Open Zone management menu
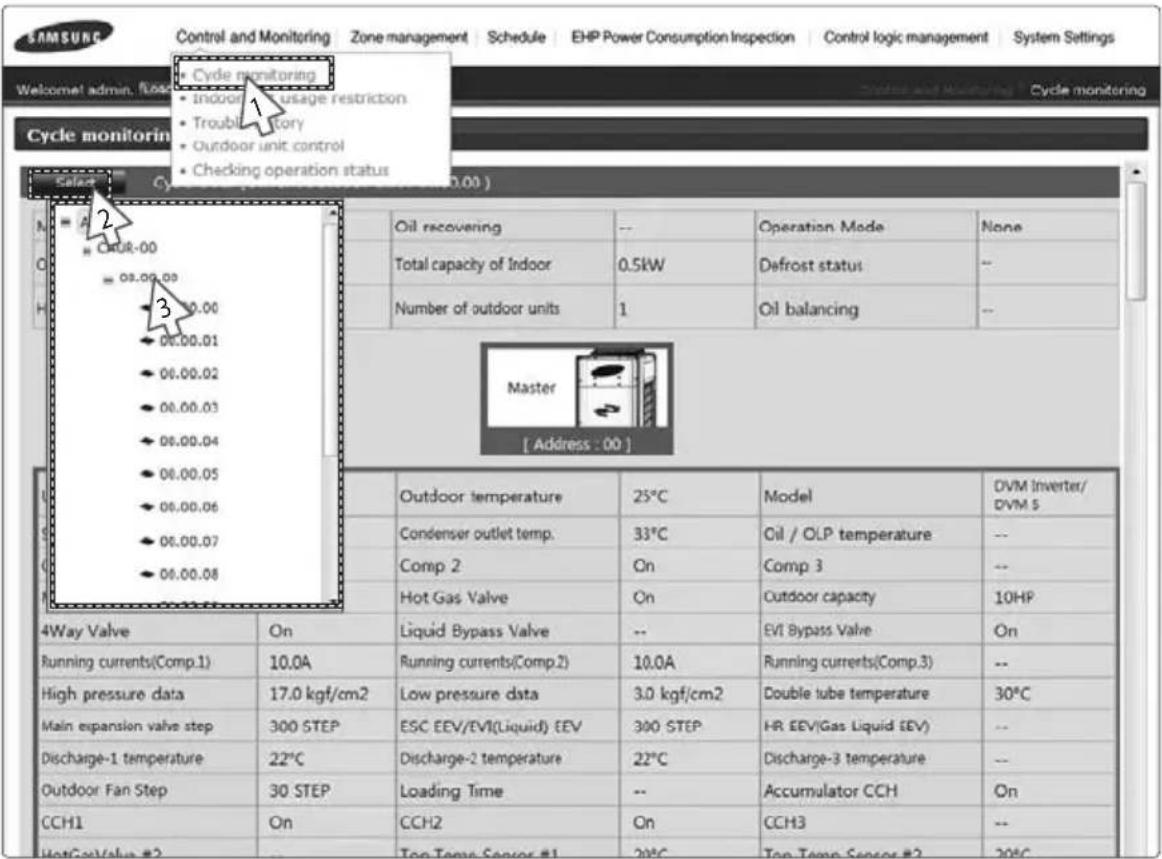 pos(408,37)
